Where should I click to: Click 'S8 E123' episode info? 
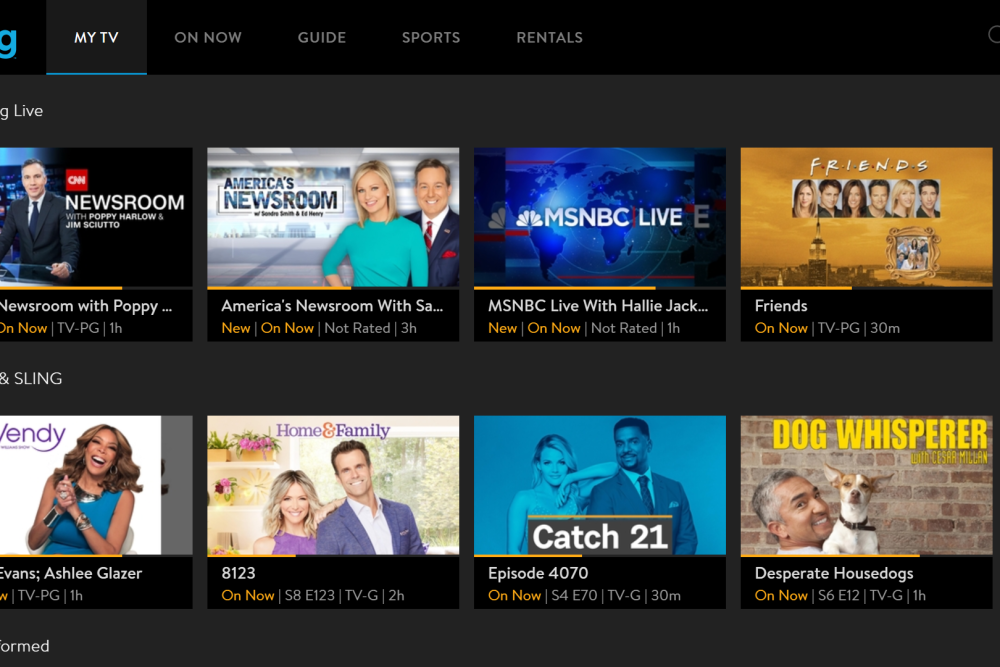pyautogui.click(x=309, y=596)
